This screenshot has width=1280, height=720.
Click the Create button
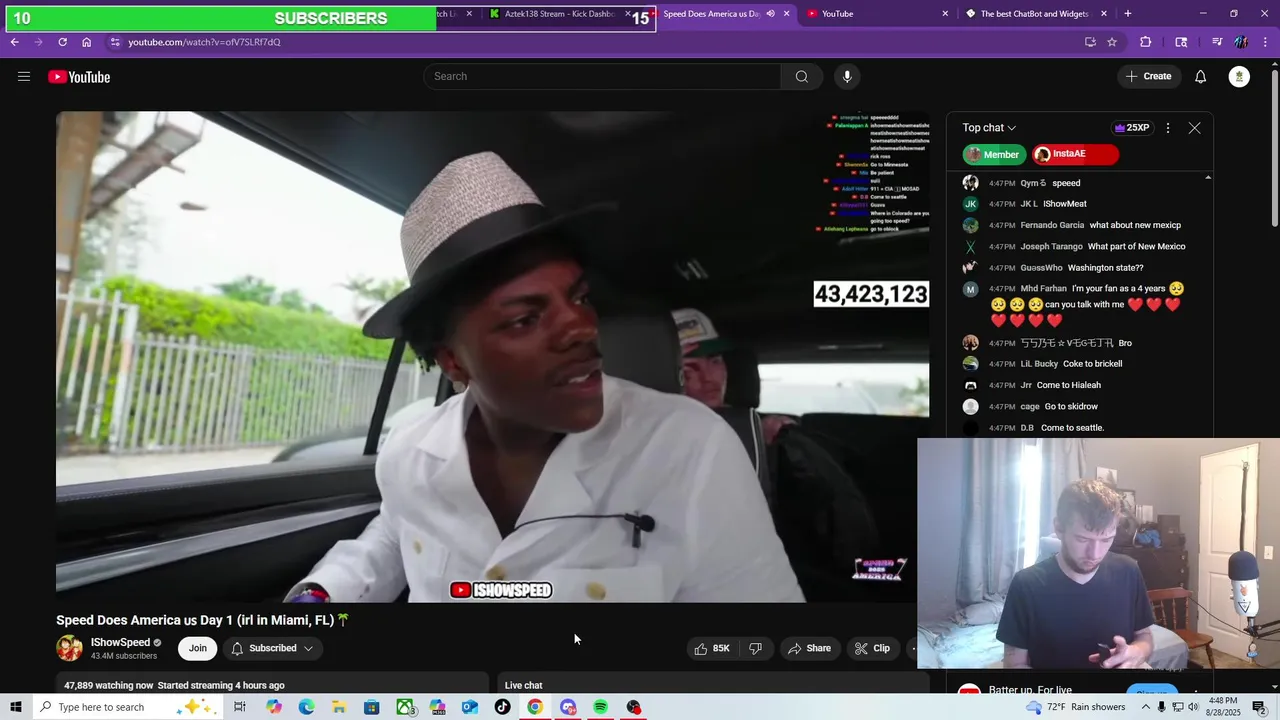pos(1148,76)
